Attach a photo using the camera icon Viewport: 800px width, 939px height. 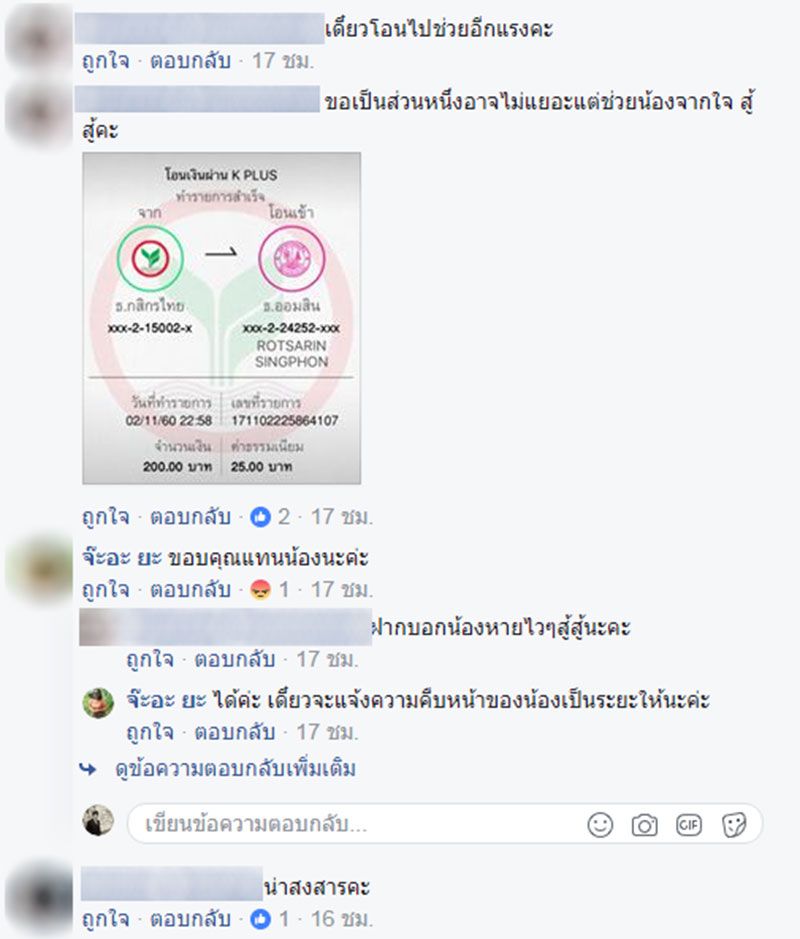click(x=644, y=825)
